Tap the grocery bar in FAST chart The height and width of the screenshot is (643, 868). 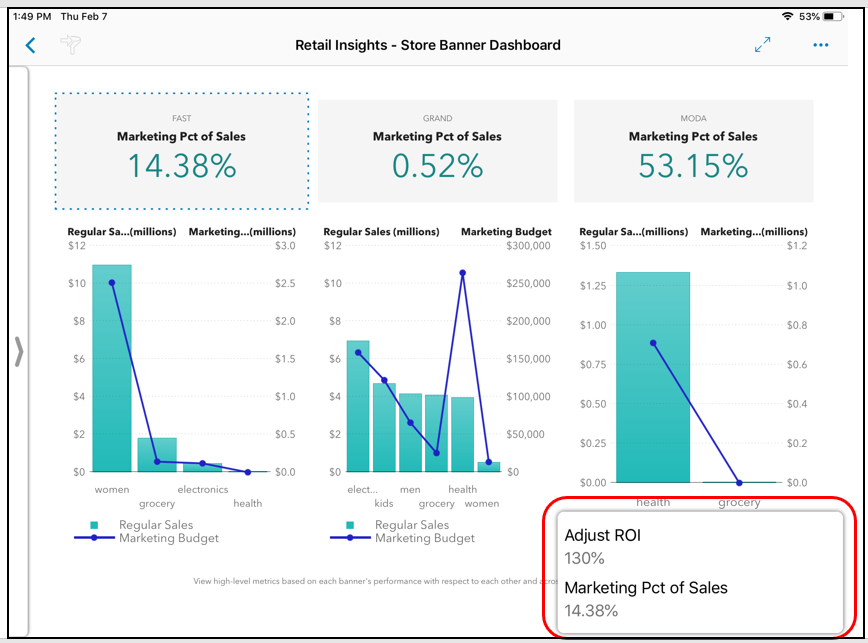(x=157, y=455)
